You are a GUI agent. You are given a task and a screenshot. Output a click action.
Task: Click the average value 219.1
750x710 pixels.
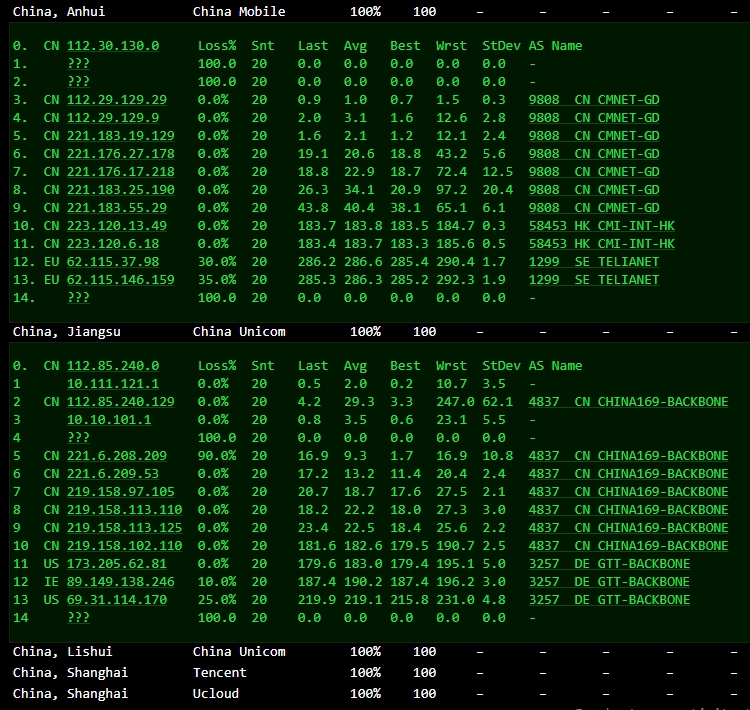click(363, 600)
